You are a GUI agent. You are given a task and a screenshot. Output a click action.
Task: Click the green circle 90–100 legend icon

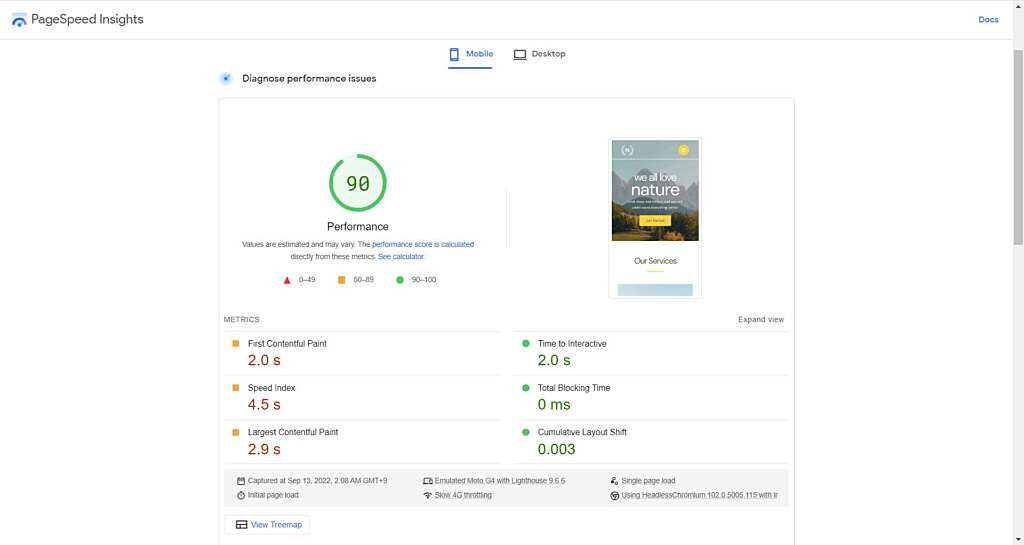[x=400, y=280]
